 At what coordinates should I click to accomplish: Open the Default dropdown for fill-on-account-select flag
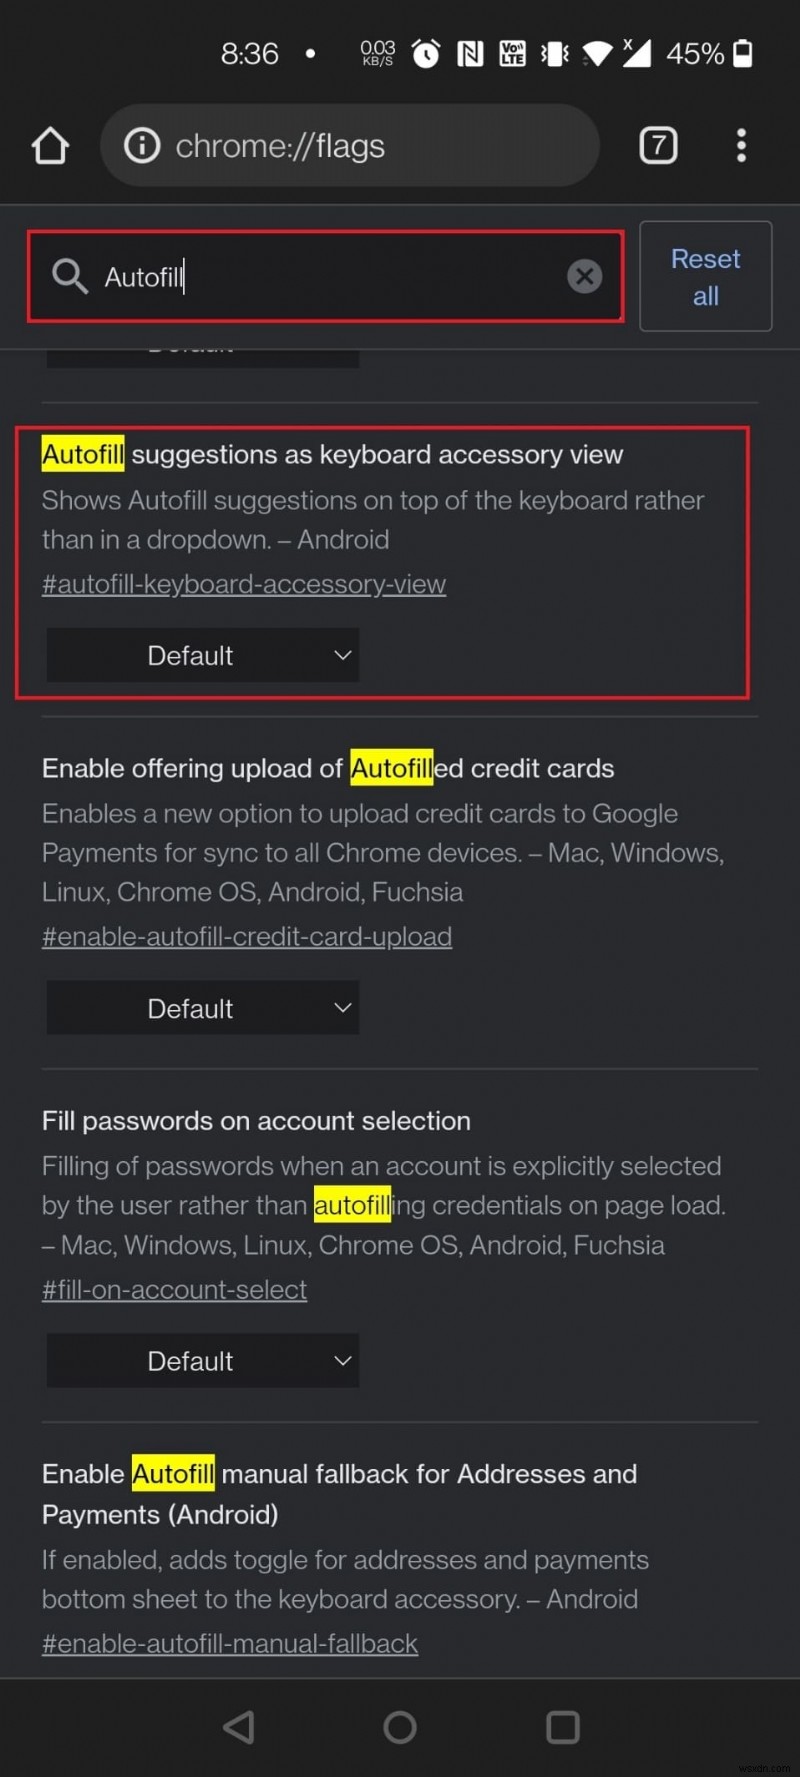click(x=202, y=1360)
